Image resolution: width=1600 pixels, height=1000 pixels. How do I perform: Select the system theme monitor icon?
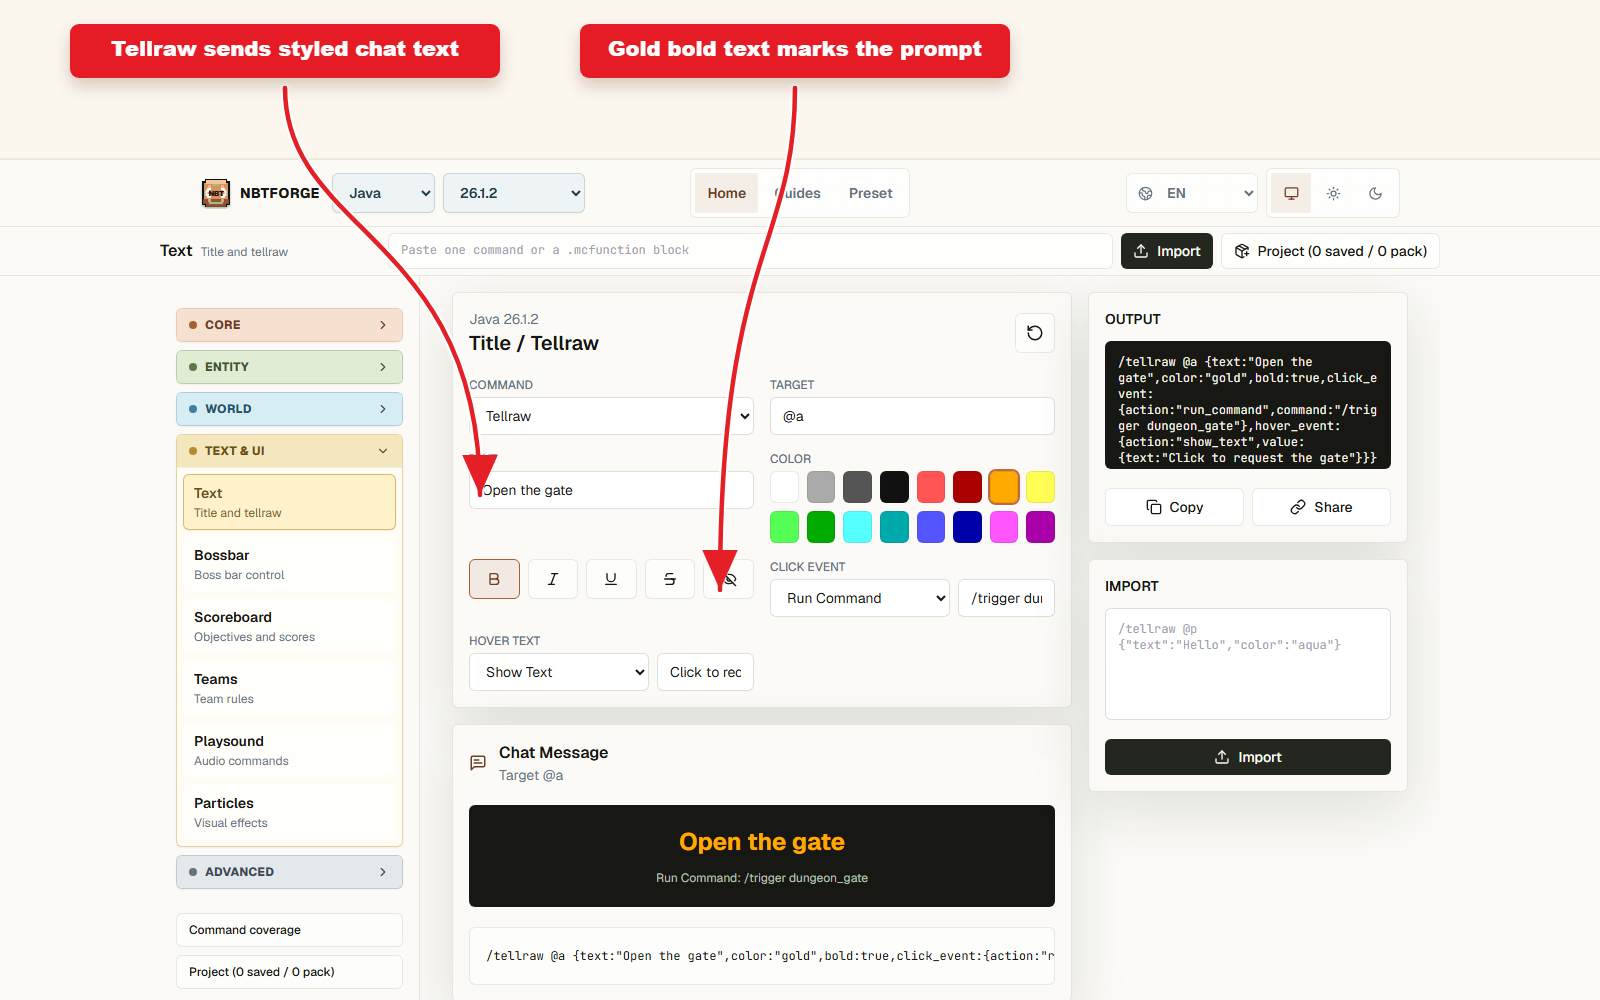(x=1291, y=193)
